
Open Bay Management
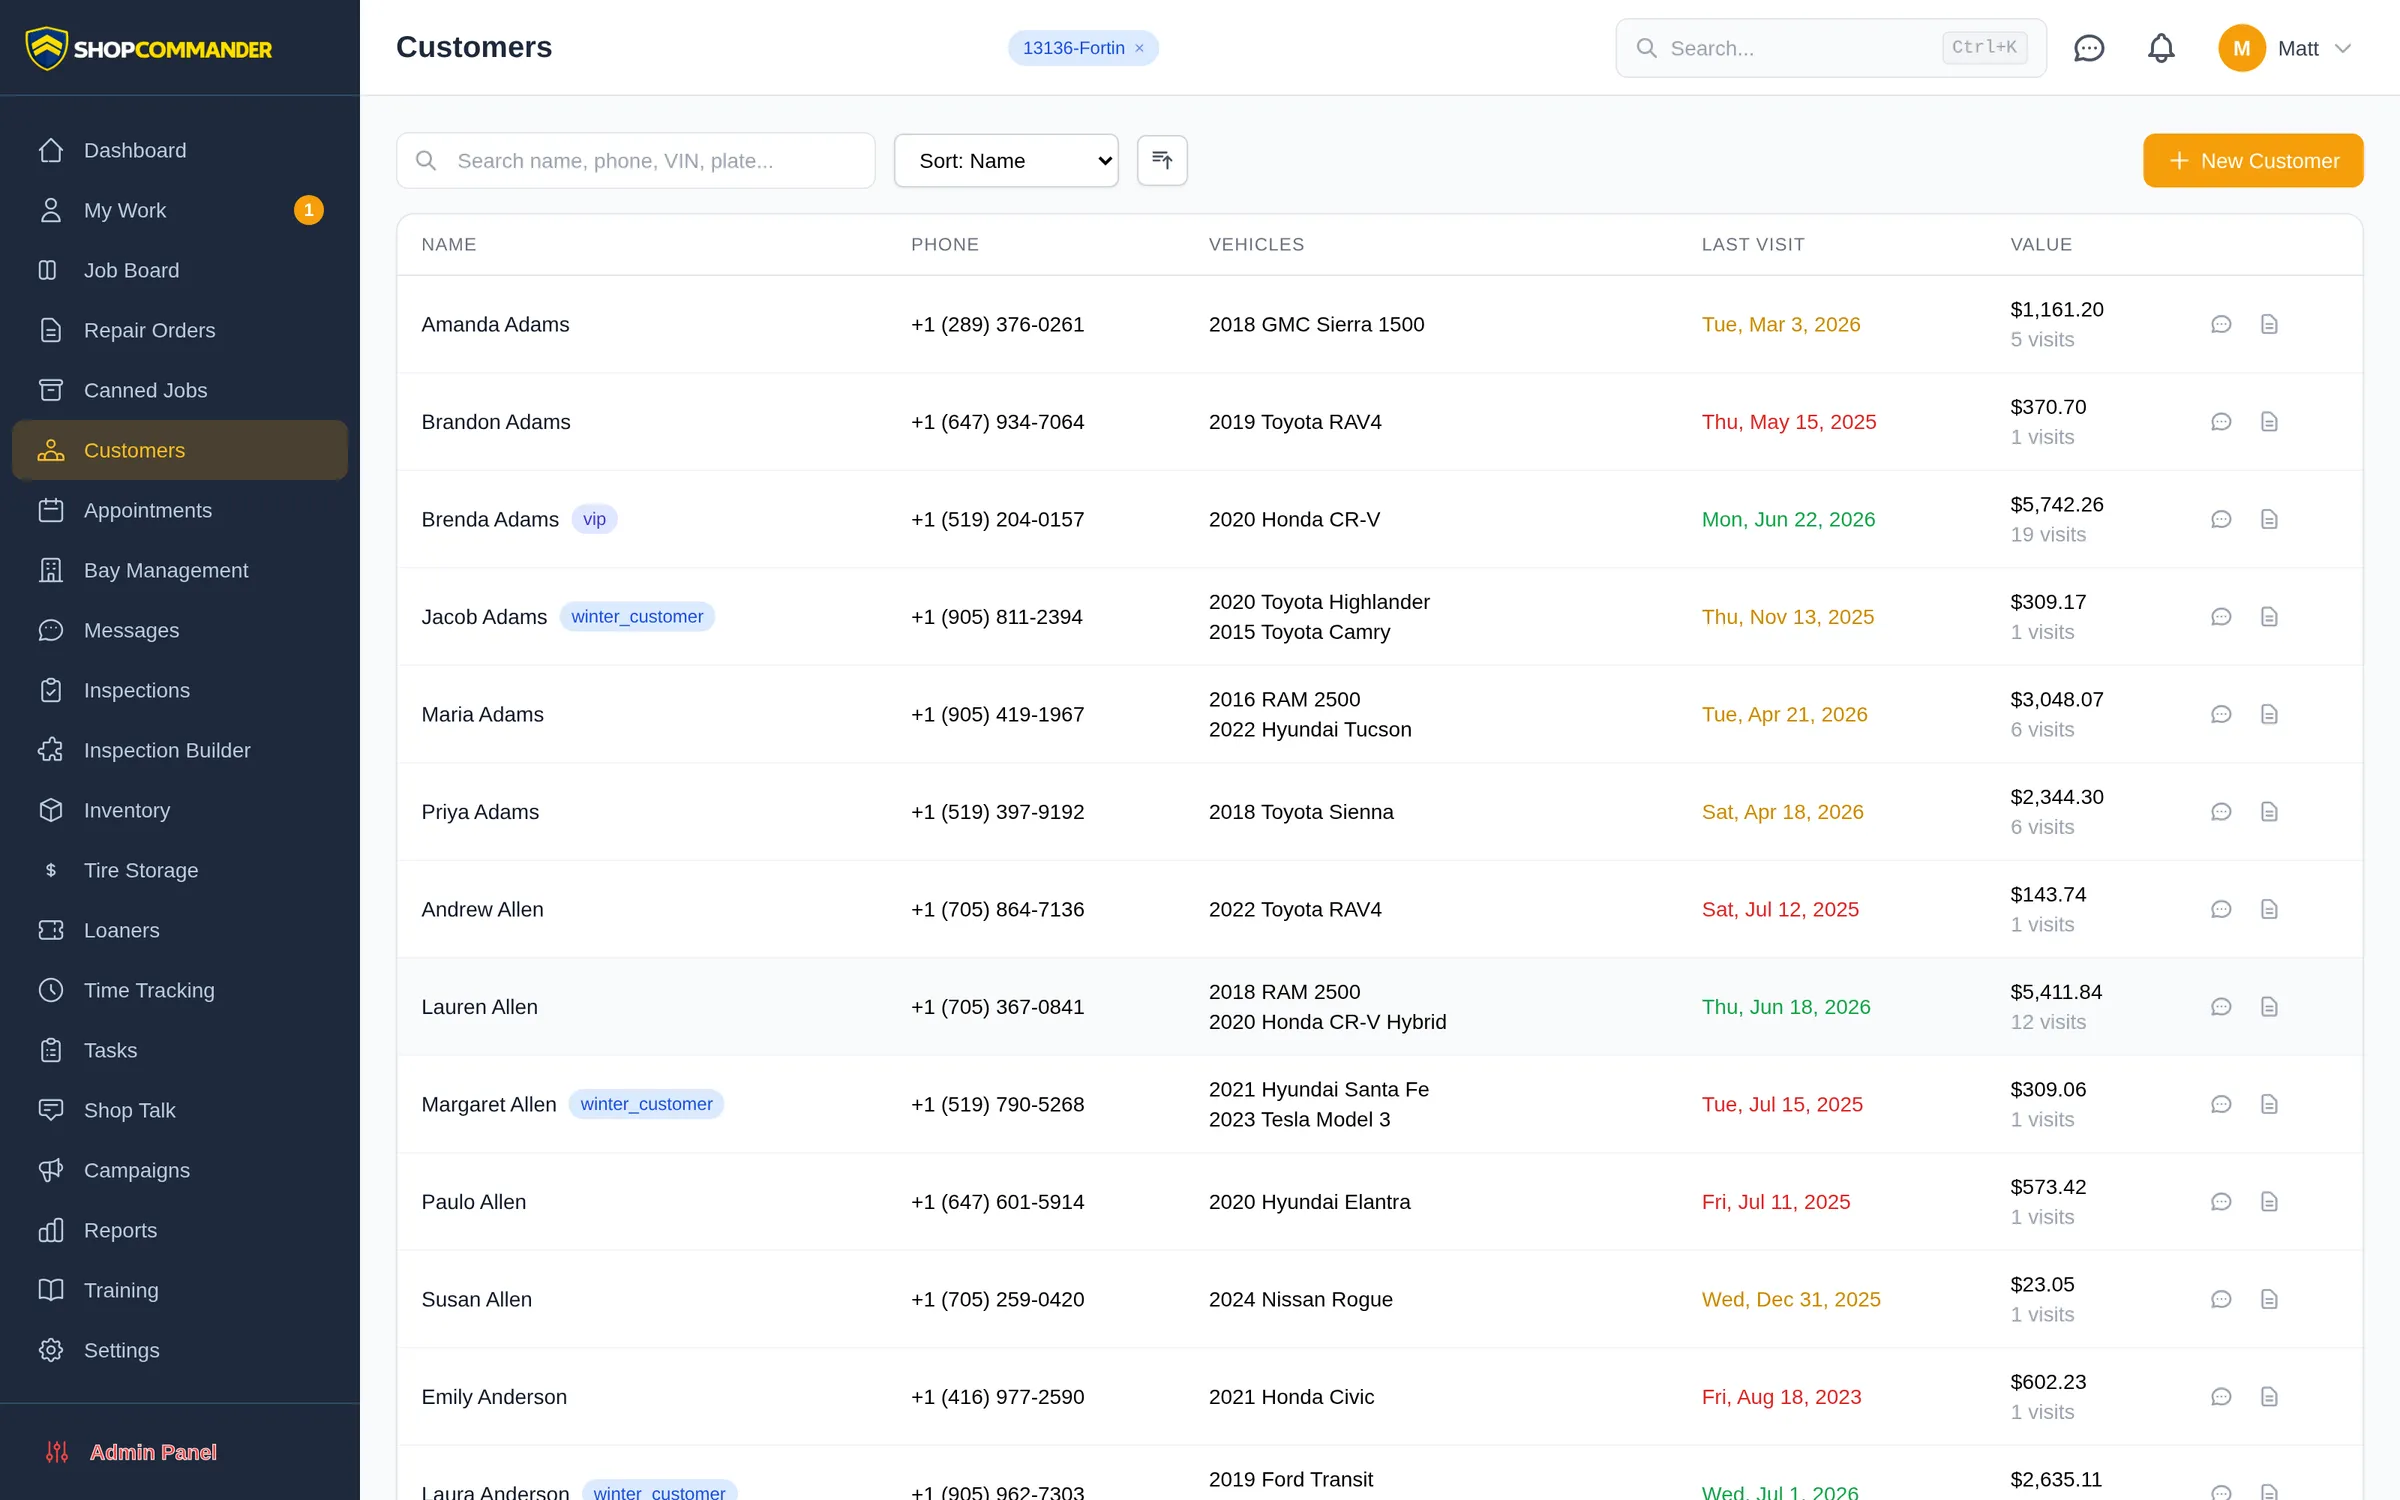point(180,570)
